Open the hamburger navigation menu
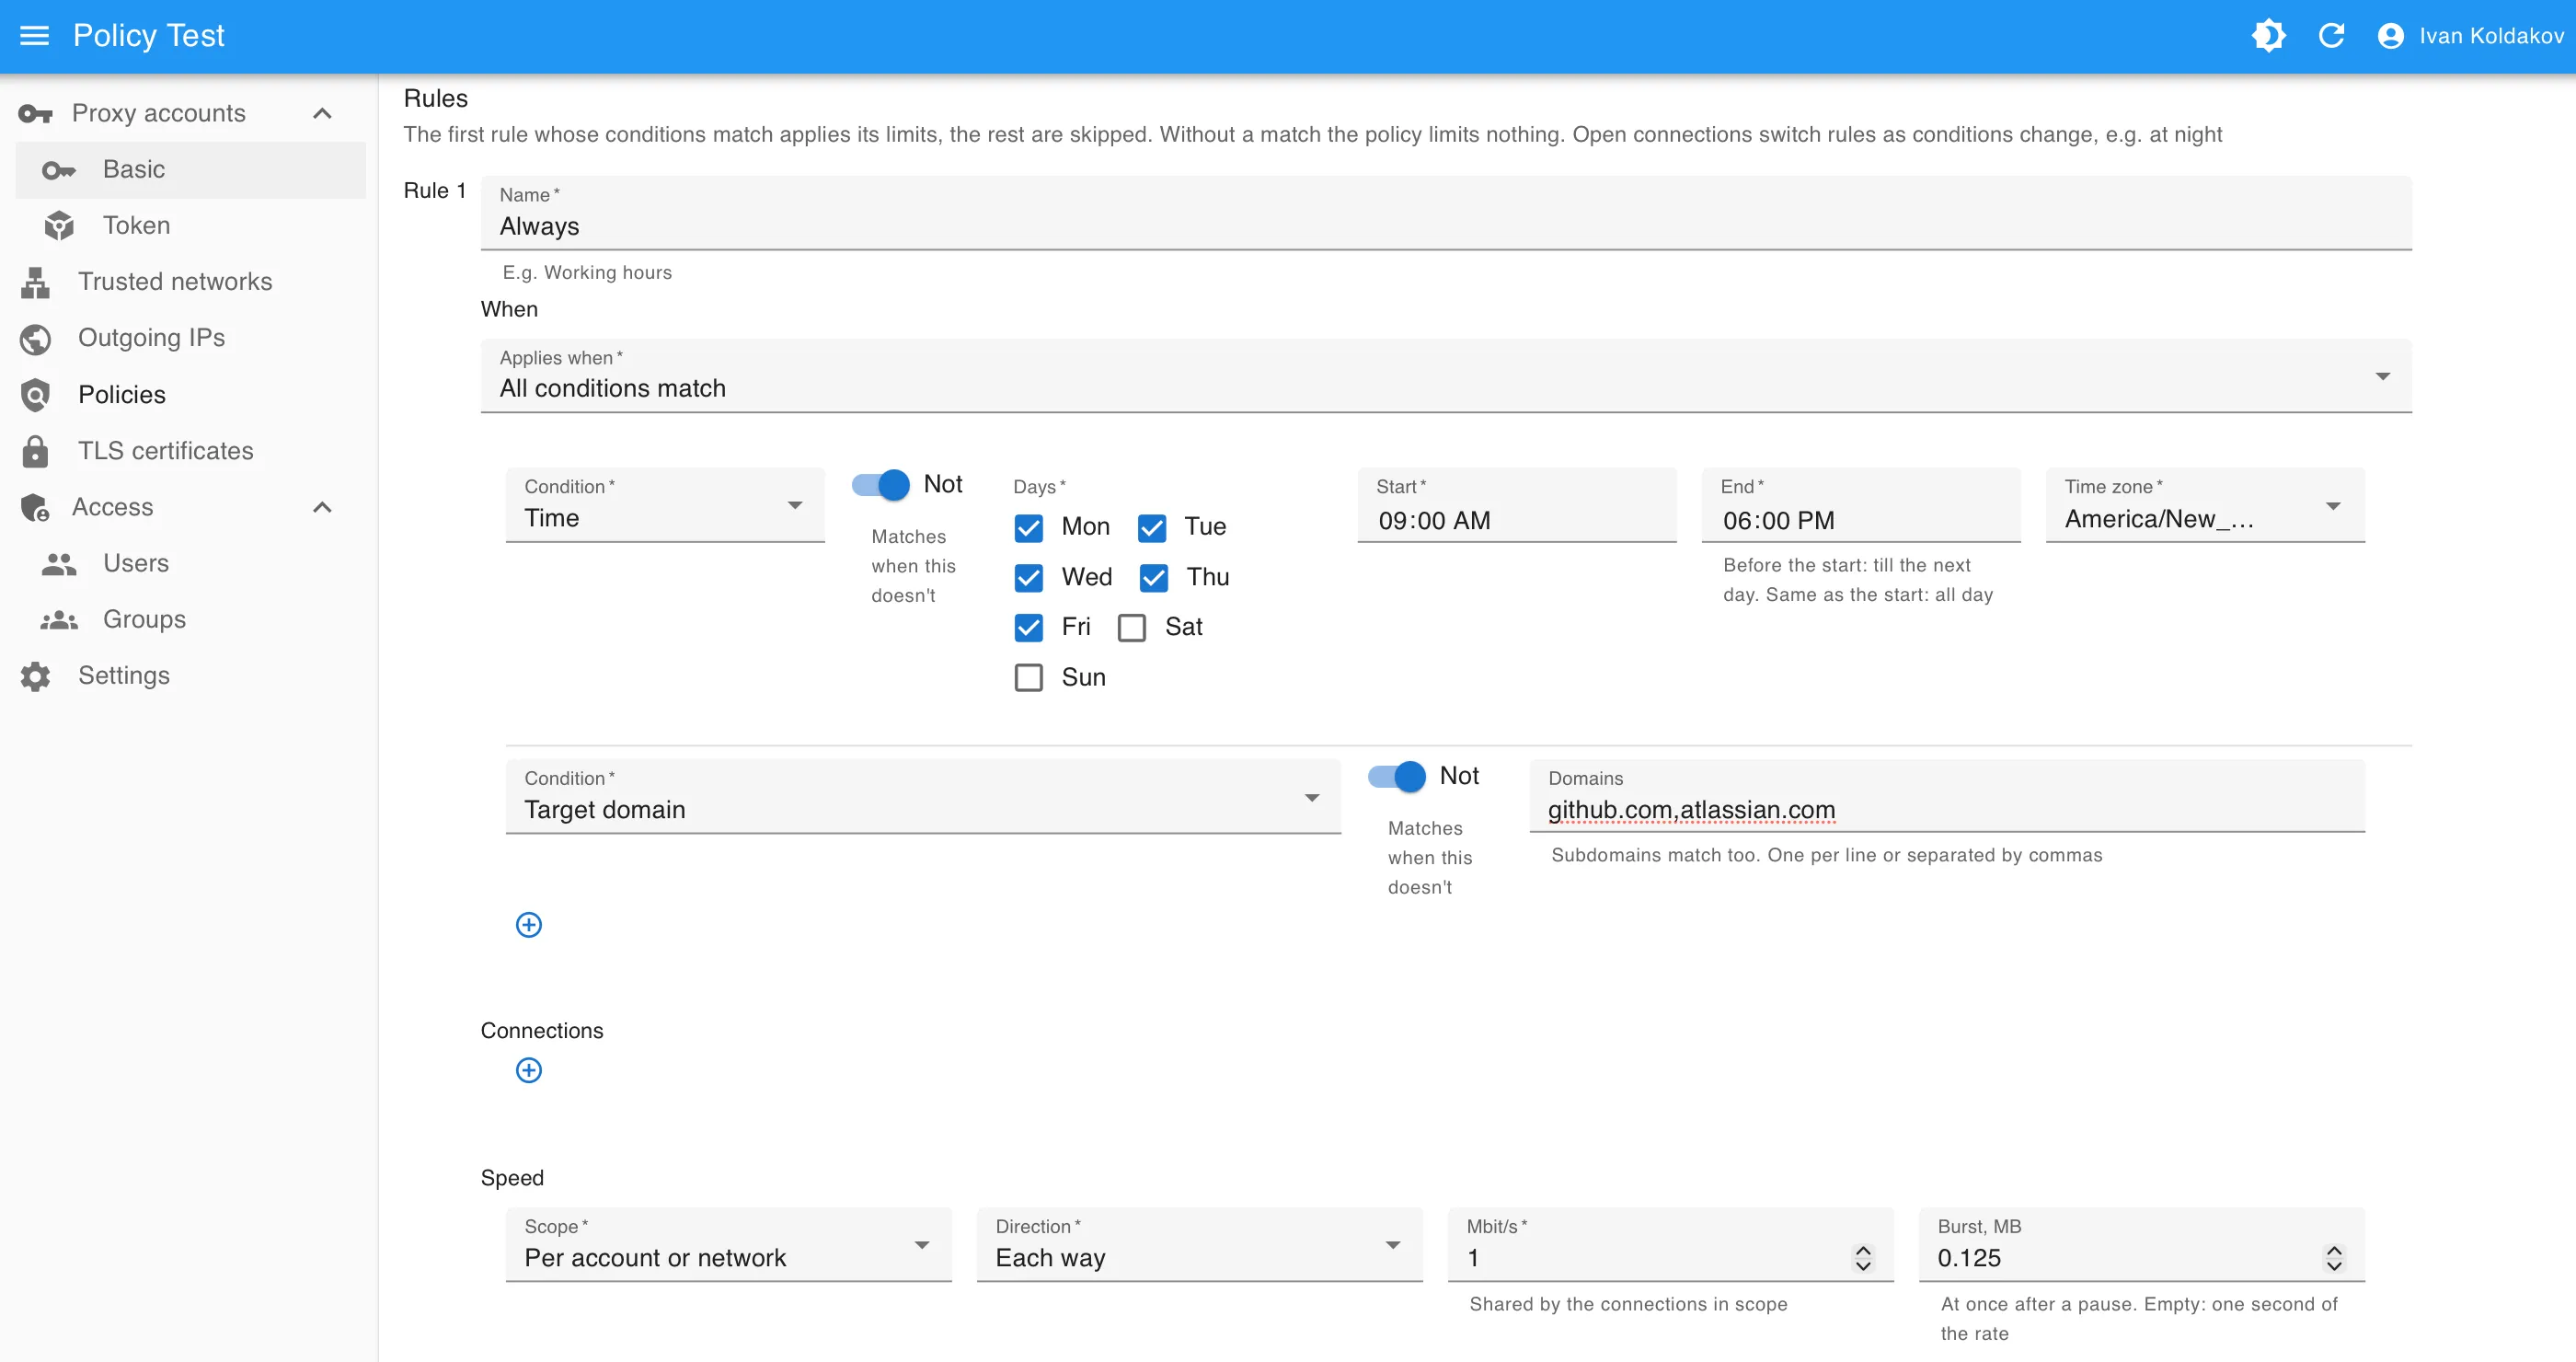The height and width of the screenshot is (1362, 2576). pos(35,36)
